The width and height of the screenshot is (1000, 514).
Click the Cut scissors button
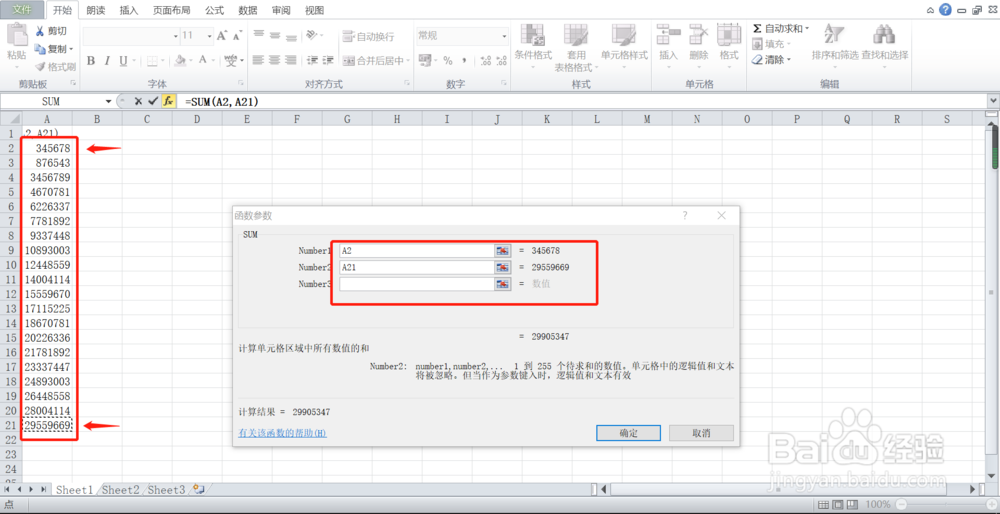point(50,31)
